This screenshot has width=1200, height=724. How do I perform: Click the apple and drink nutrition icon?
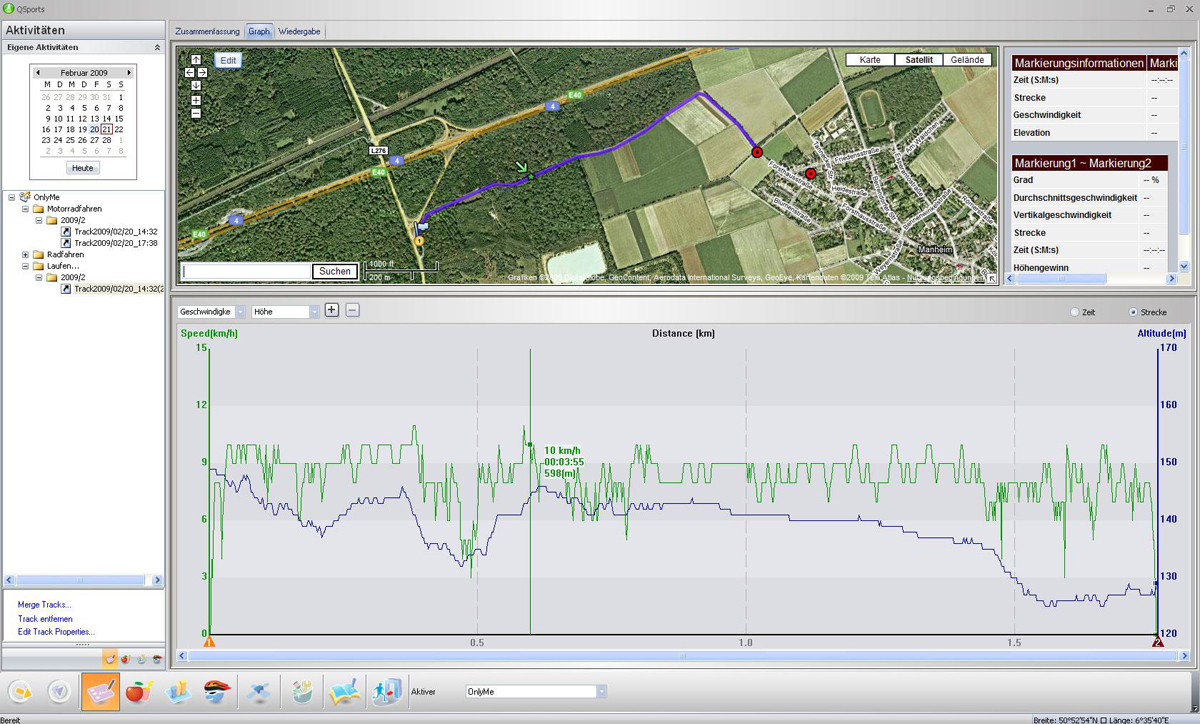tap(138, 692)
